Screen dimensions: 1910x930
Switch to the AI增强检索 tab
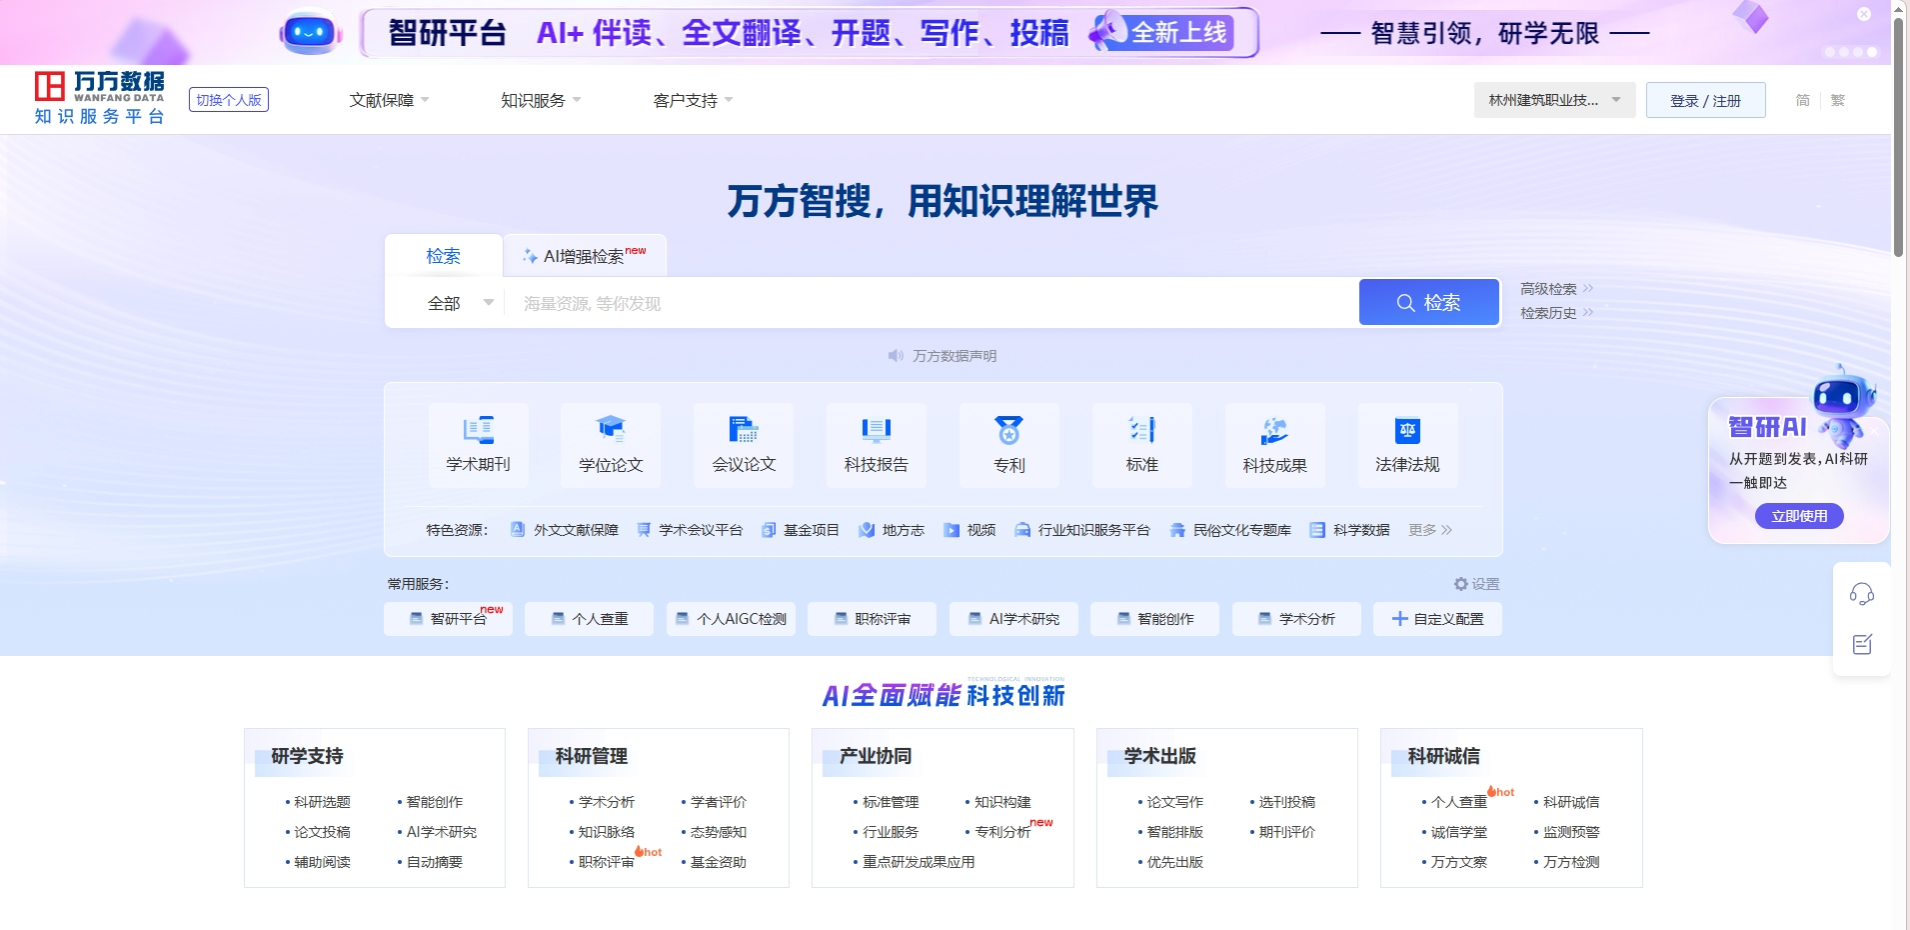coord(585,256)
